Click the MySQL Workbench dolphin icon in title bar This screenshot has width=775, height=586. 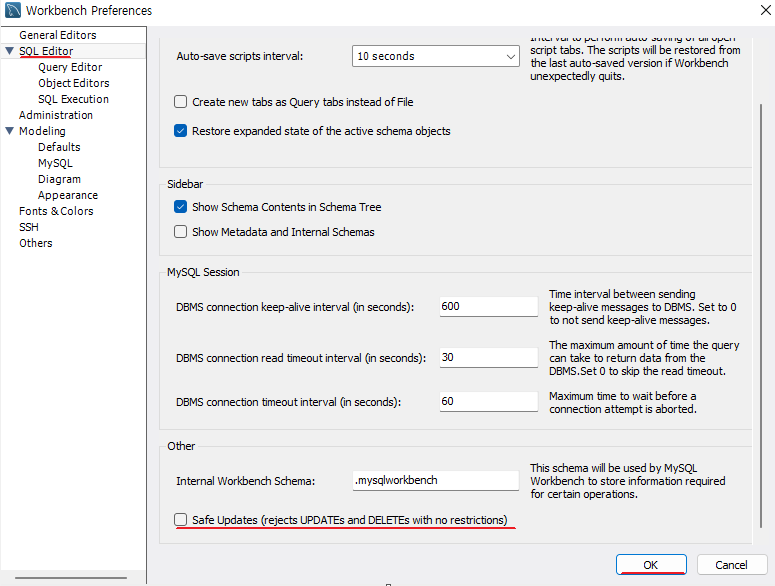[12, 10]
